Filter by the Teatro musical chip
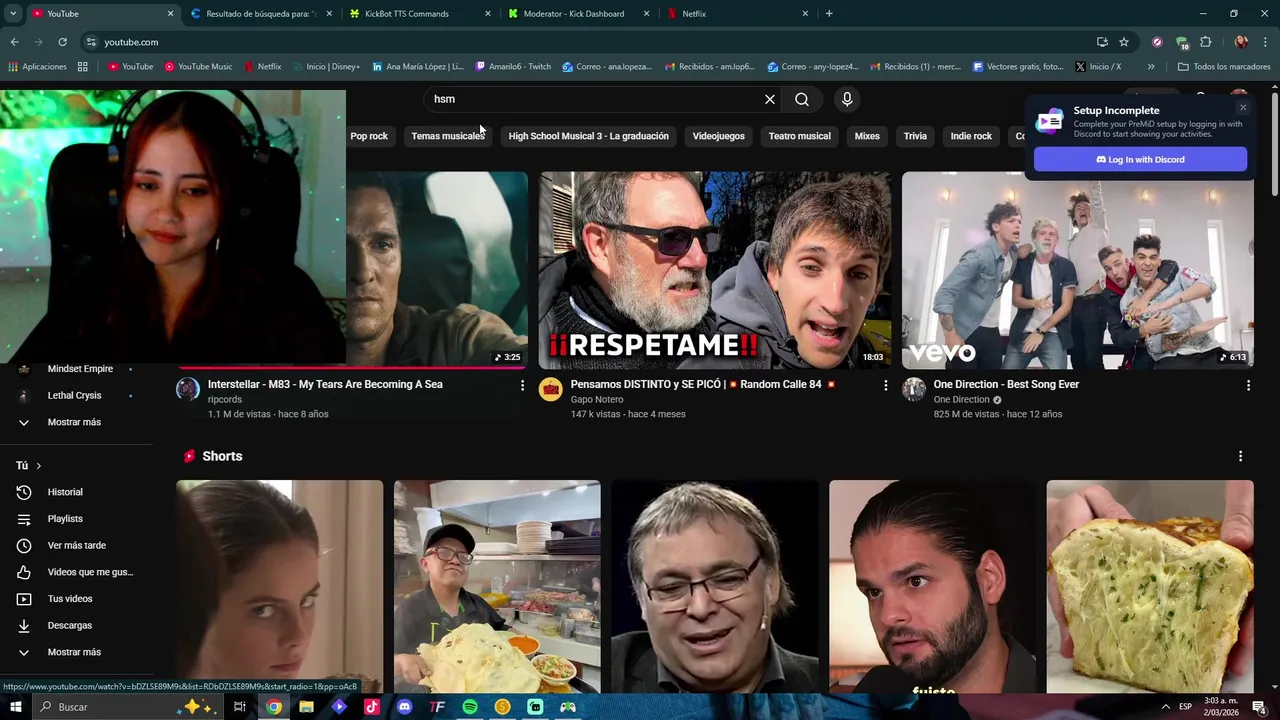Viewport: 1280px width, 720px height. (x=799, y=136)
